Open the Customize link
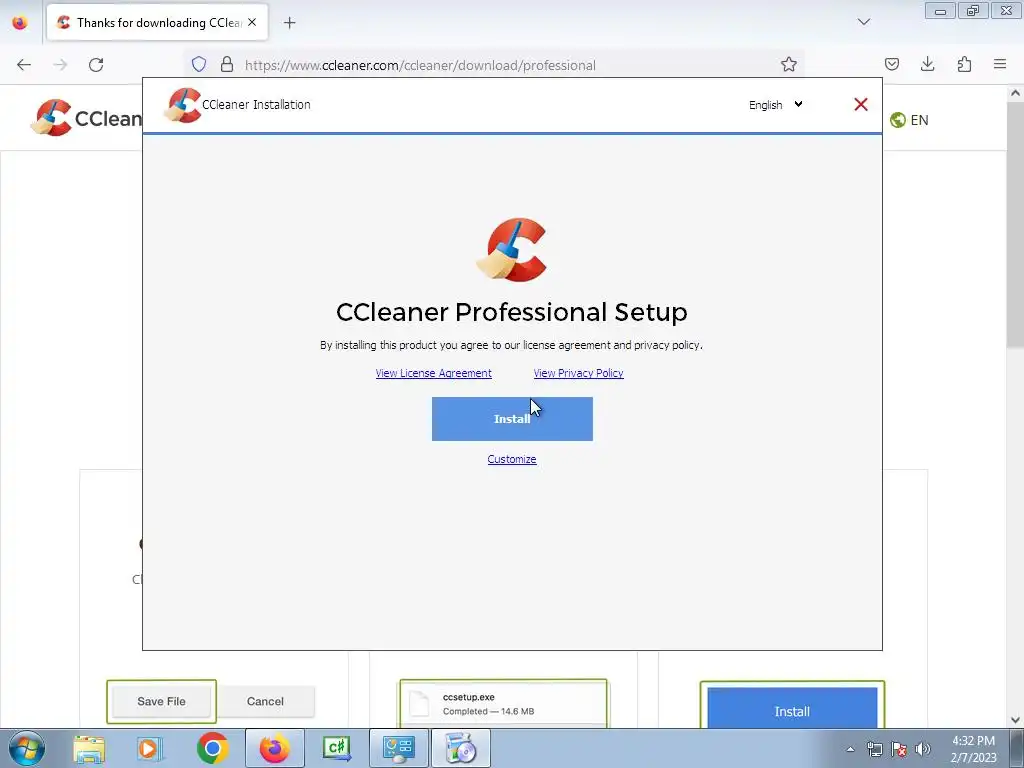The width and height of the screenshot is (1024, 768). click(512, 459)
